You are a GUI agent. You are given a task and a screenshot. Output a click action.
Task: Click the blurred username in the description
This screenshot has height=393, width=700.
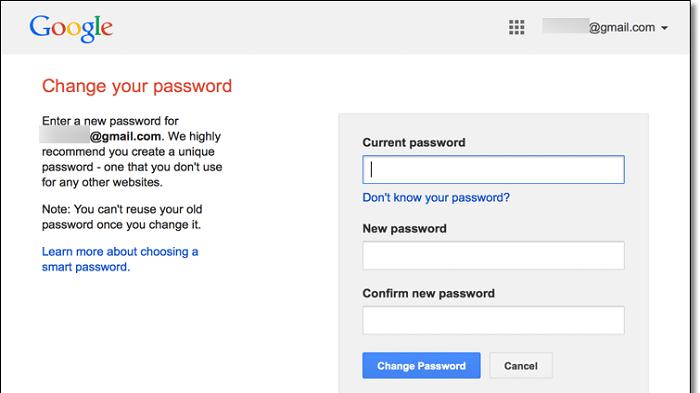(x=65, y=135)
